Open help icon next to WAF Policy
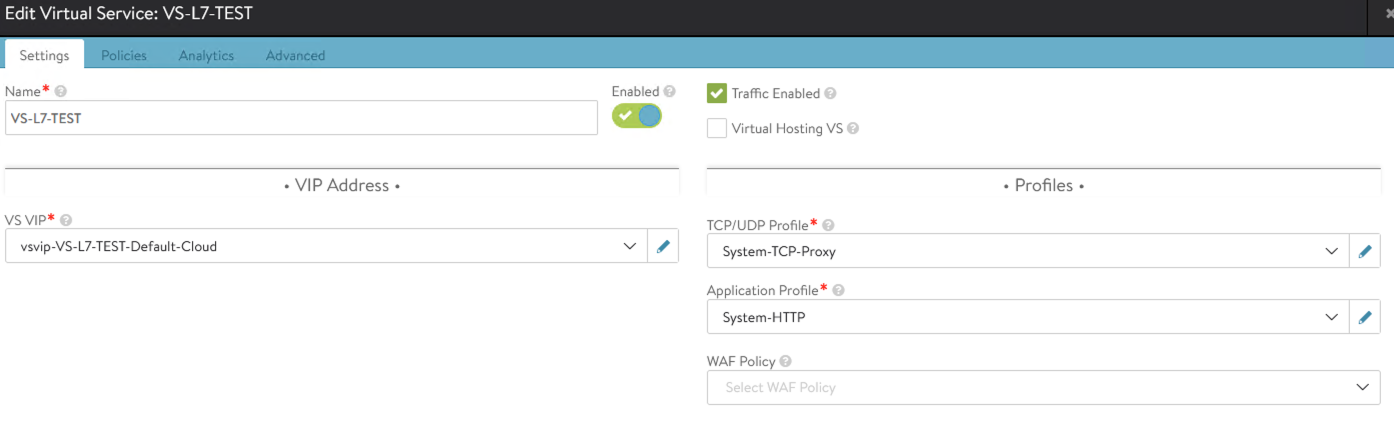Screen dimensions: 1394x422 tap(786, 361)
